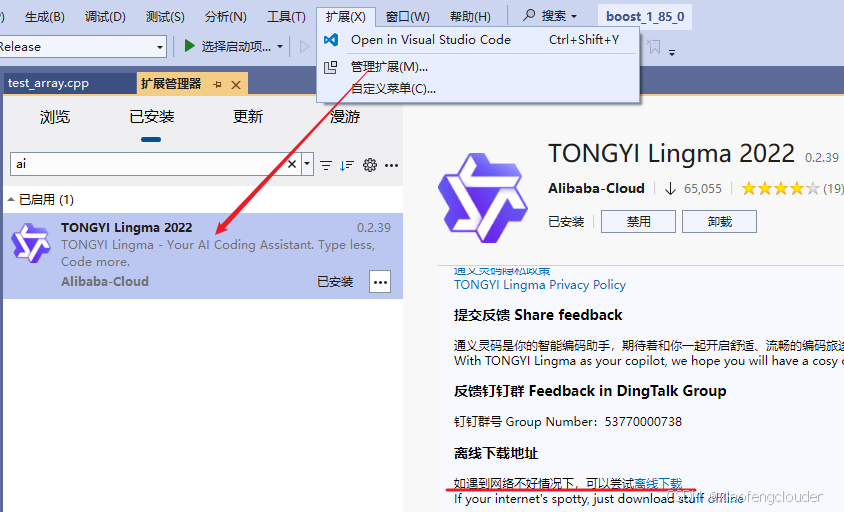Click the bookmark icon in toolbar

[654, 47]
